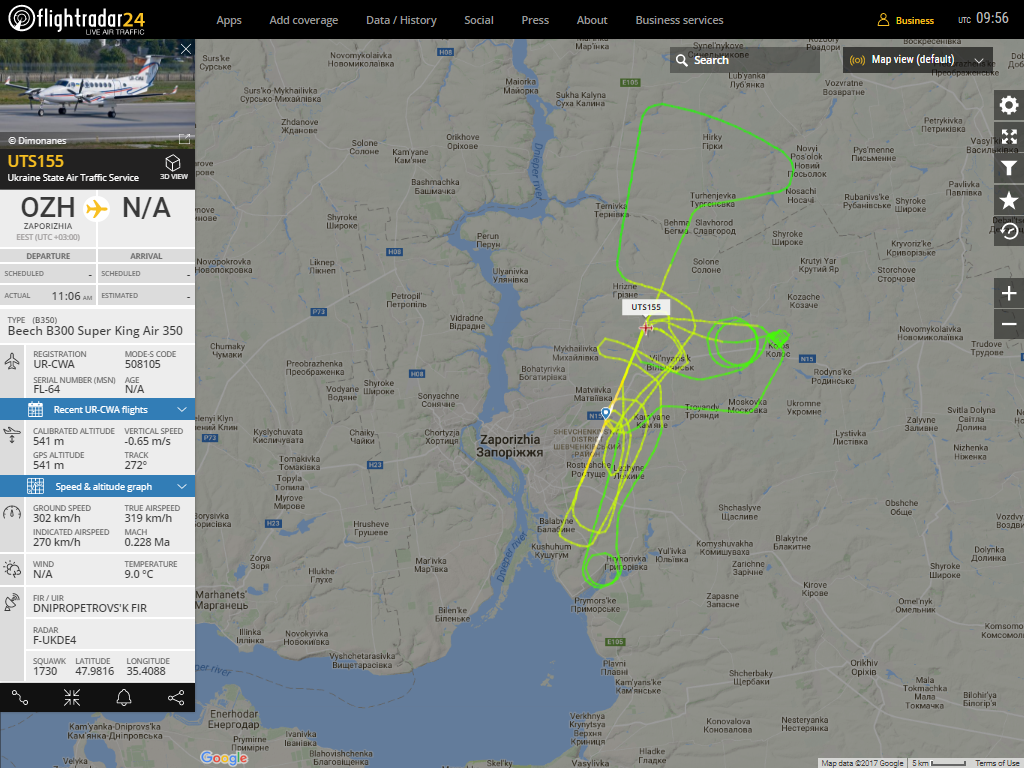The height and width of the screenshot is (768, 1024).
Task: Open the 3D view cube icon
Action: tap(173, 167)
